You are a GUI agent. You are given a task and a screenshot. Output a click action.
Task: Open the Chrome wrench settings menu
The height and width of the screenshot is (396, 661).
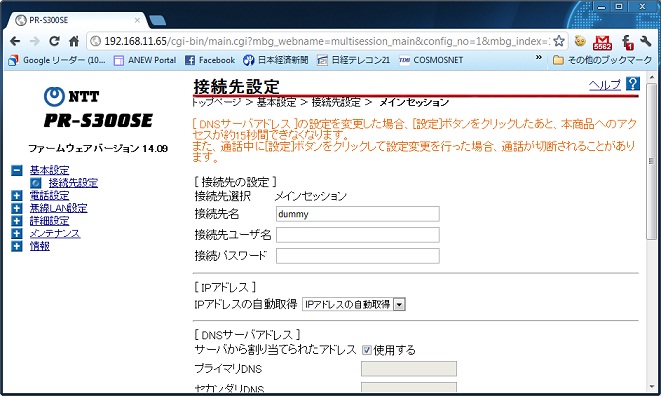(x=645, y=41)
